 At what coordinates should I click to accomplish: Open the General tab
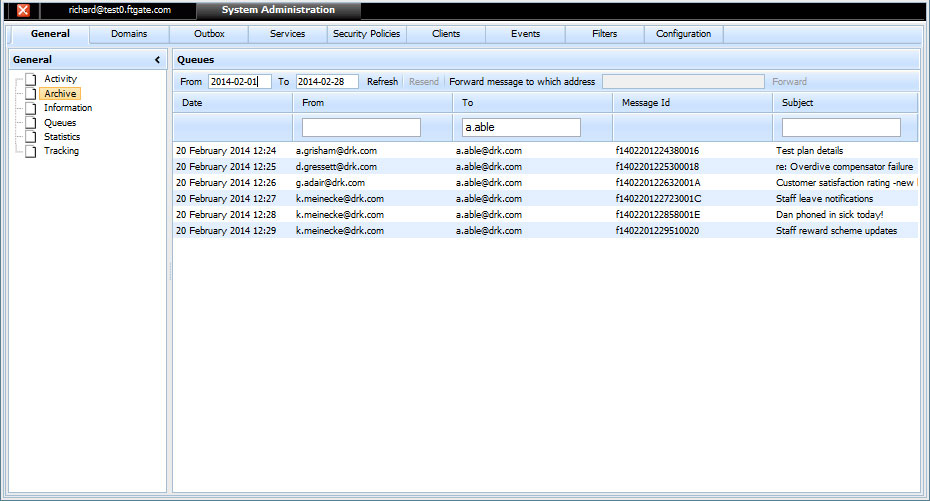point(50,34)
